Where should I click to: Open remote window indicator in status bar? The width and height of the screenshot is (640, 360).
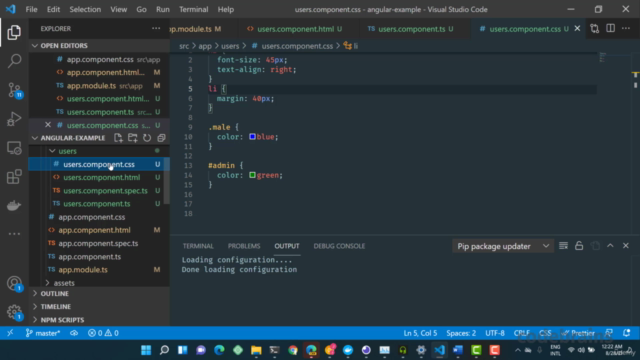(10, 333)
